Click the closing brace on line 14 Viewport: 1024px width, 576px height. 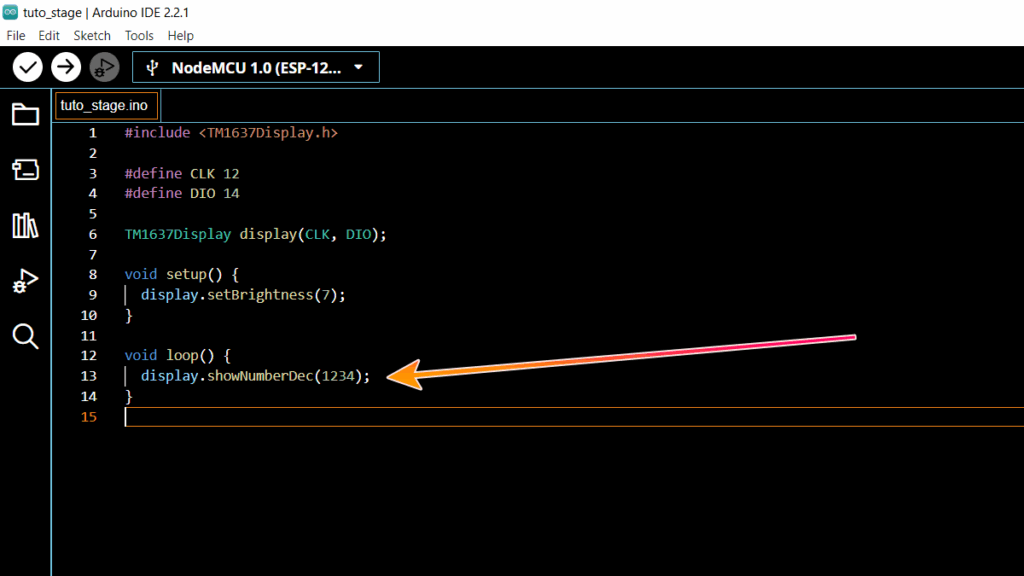point(129,396)
